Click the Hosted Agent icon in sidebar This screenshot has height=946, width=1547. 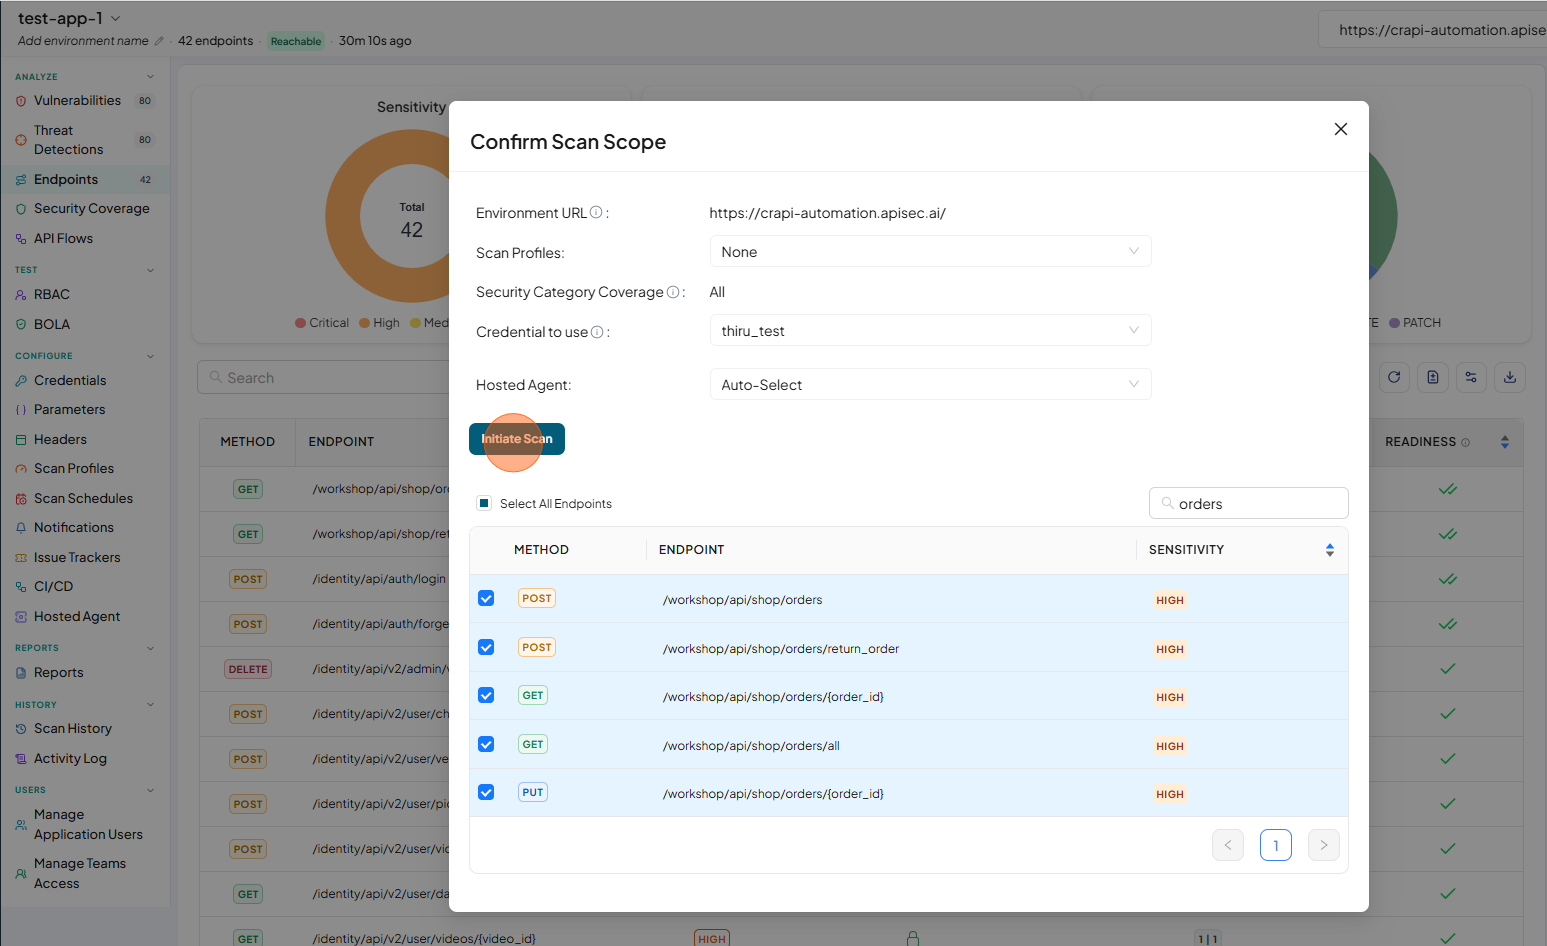pyautogui.click(x=21, y=617)
